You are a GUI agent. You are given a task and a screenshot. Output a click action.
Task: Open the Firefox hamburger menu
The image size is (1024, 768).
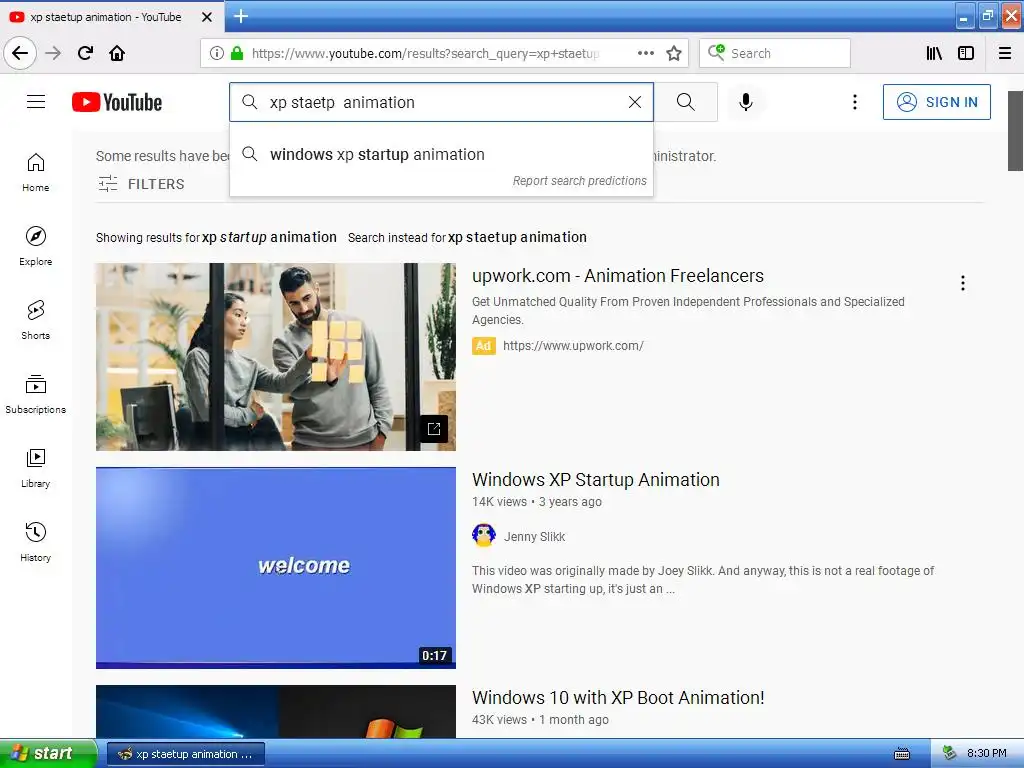1005,53
